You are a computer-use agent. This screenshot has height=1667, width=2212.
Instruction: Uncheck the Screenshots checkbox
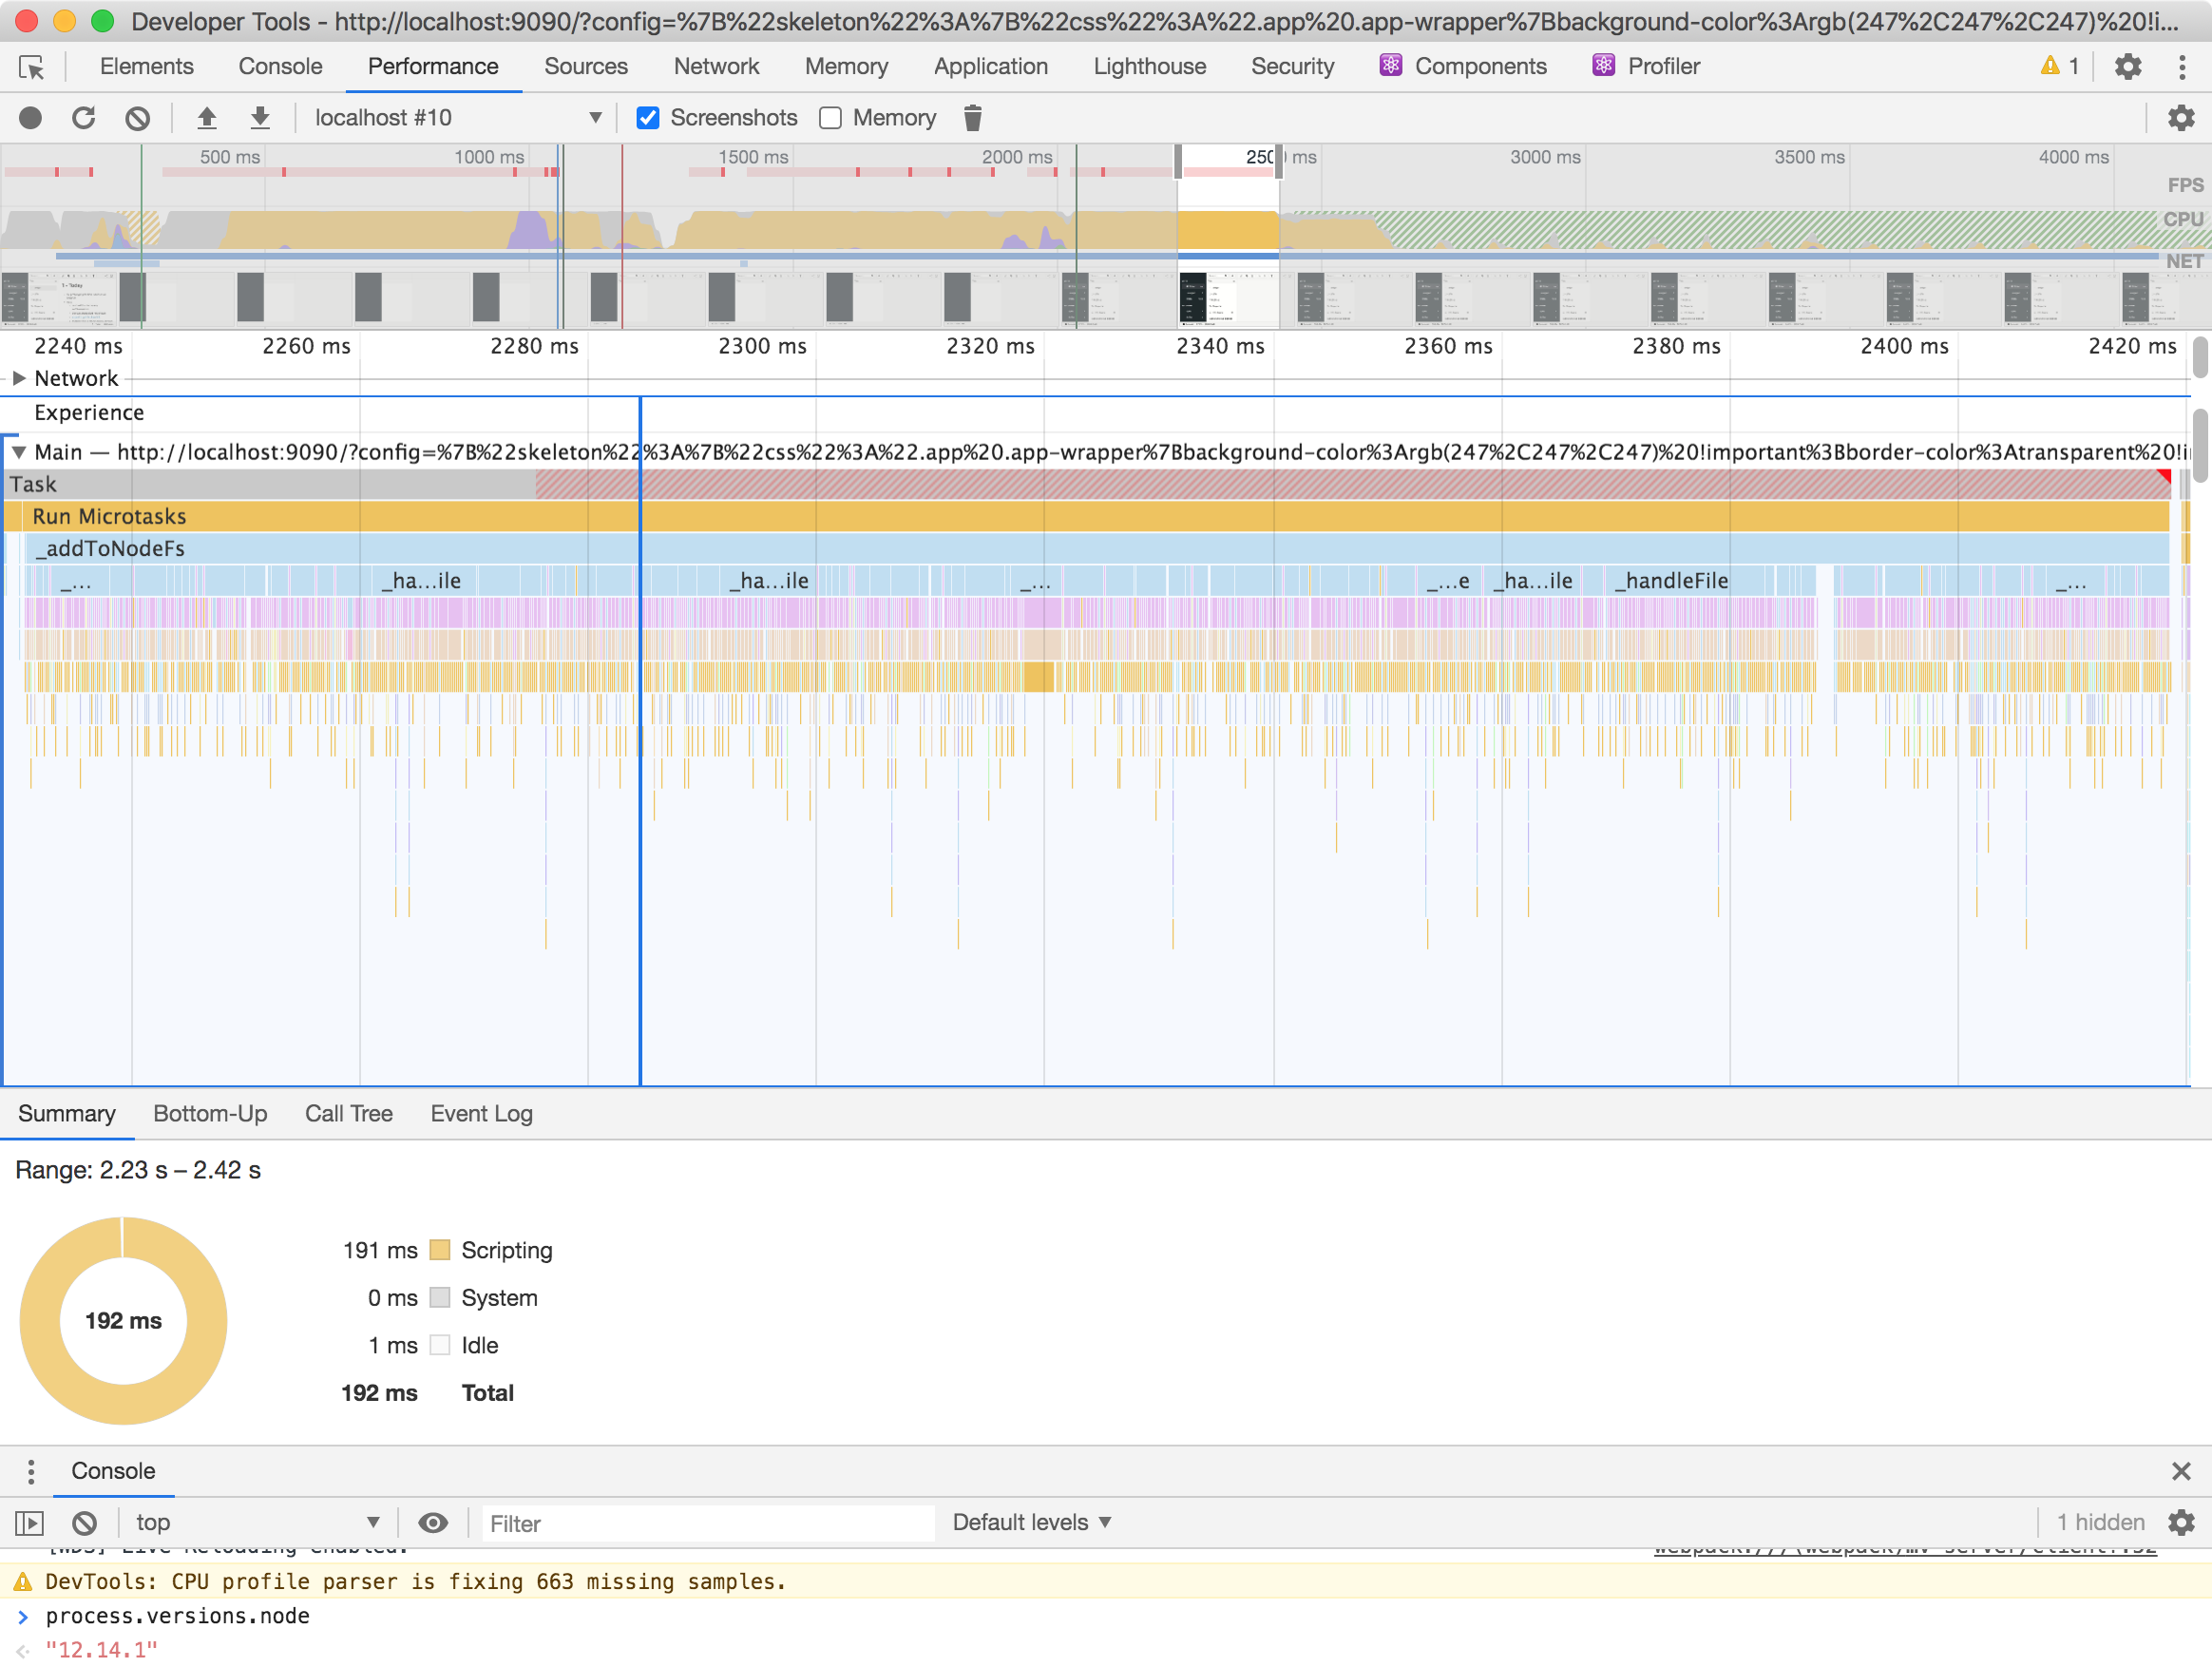click(648, 118)
